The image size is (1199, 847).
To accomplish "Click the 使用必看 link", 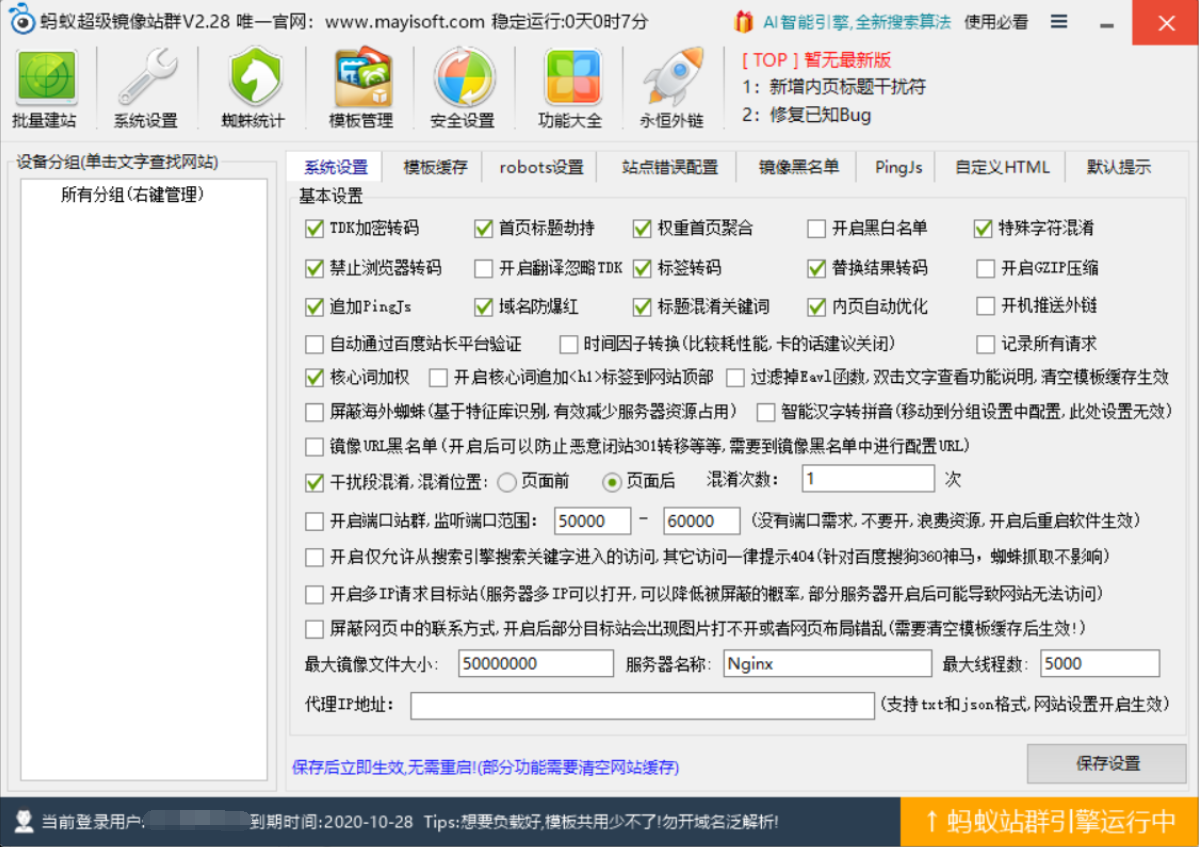I will [996, 22].
